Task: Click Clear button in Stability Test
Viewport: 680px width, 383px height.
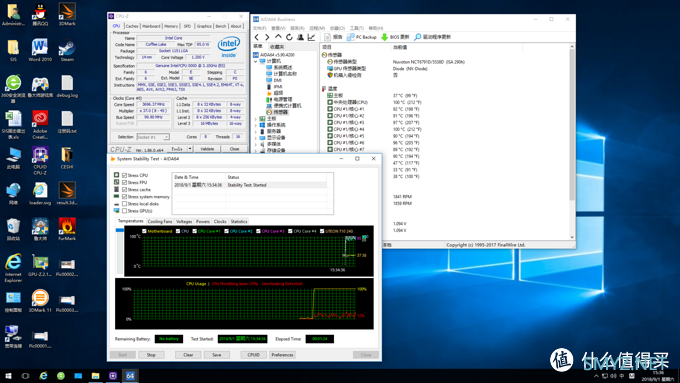Action: pyautogui.click(x=188, y=355)
